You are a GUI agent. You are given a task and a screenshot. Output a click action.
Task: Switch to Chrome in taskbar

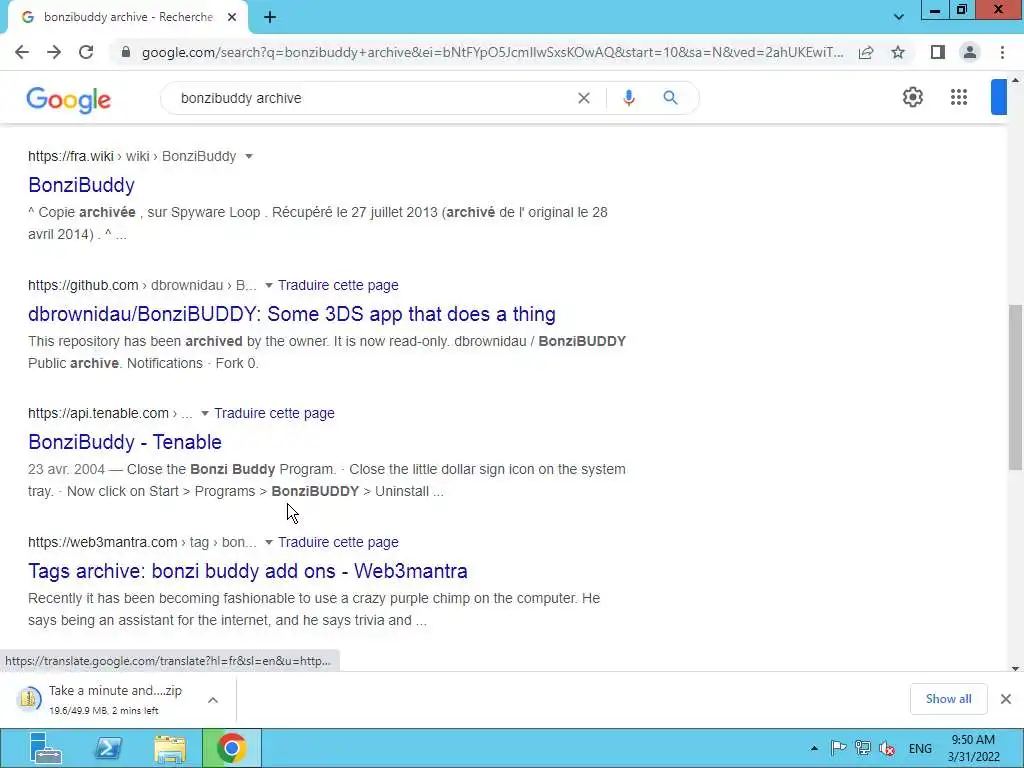coord(231,748)
